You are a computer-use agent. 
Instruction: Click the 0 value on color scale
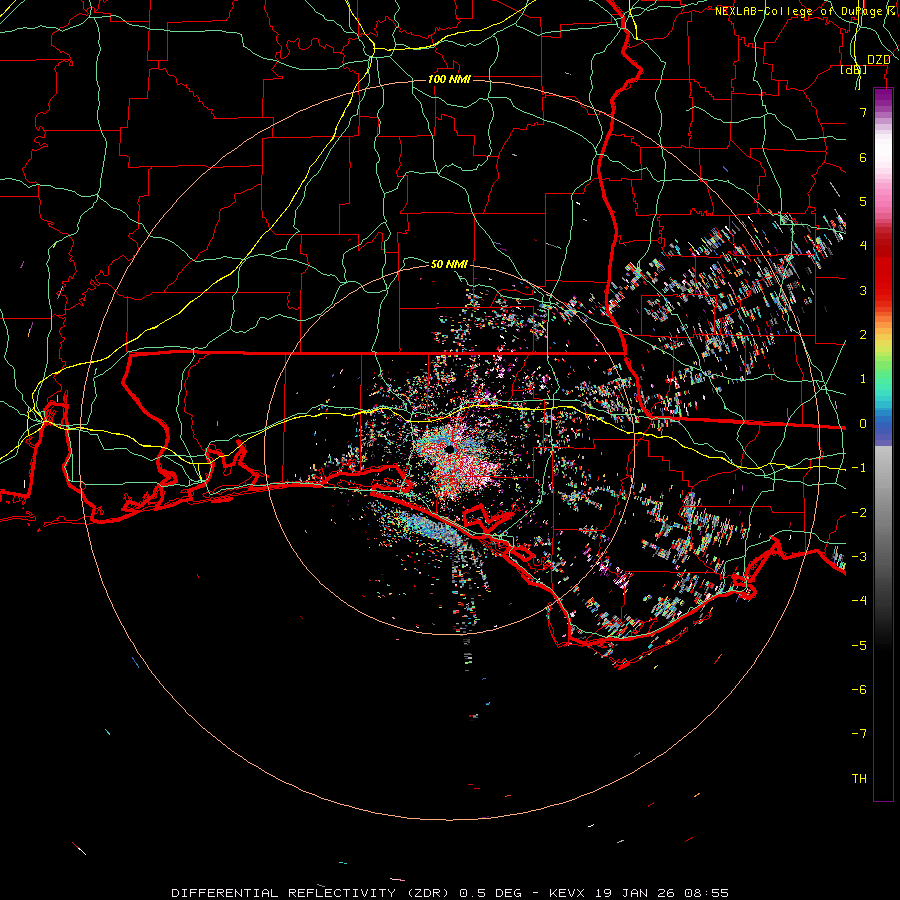(863, 424)
